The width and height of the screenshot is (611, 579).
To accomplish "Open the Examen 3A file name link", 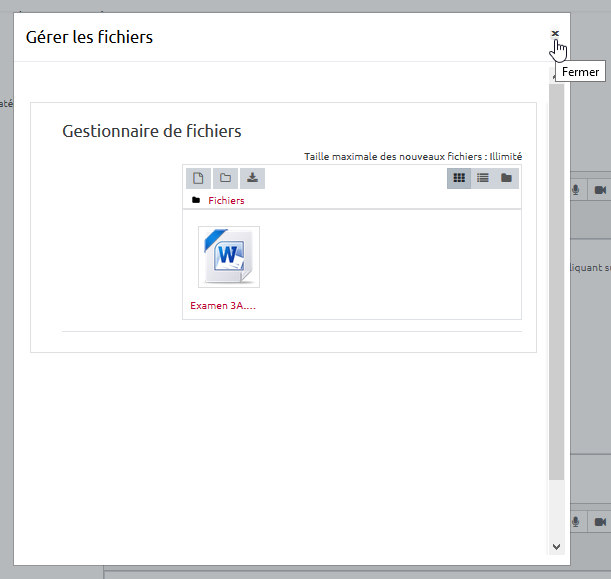I will pos(223,306).
